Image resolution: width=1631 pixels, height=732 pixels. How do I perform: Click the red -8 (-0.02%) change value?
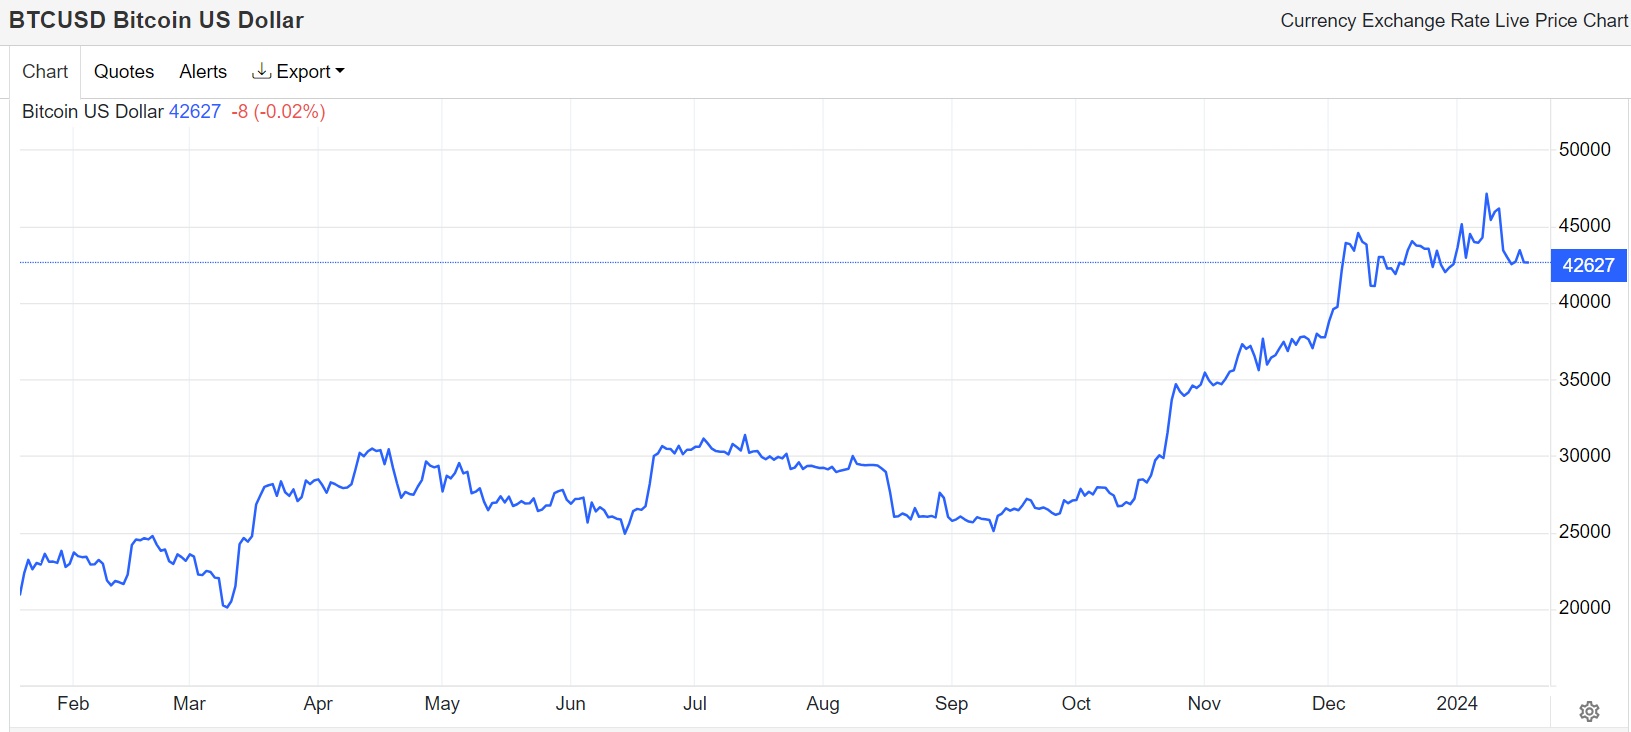point(278,111)
